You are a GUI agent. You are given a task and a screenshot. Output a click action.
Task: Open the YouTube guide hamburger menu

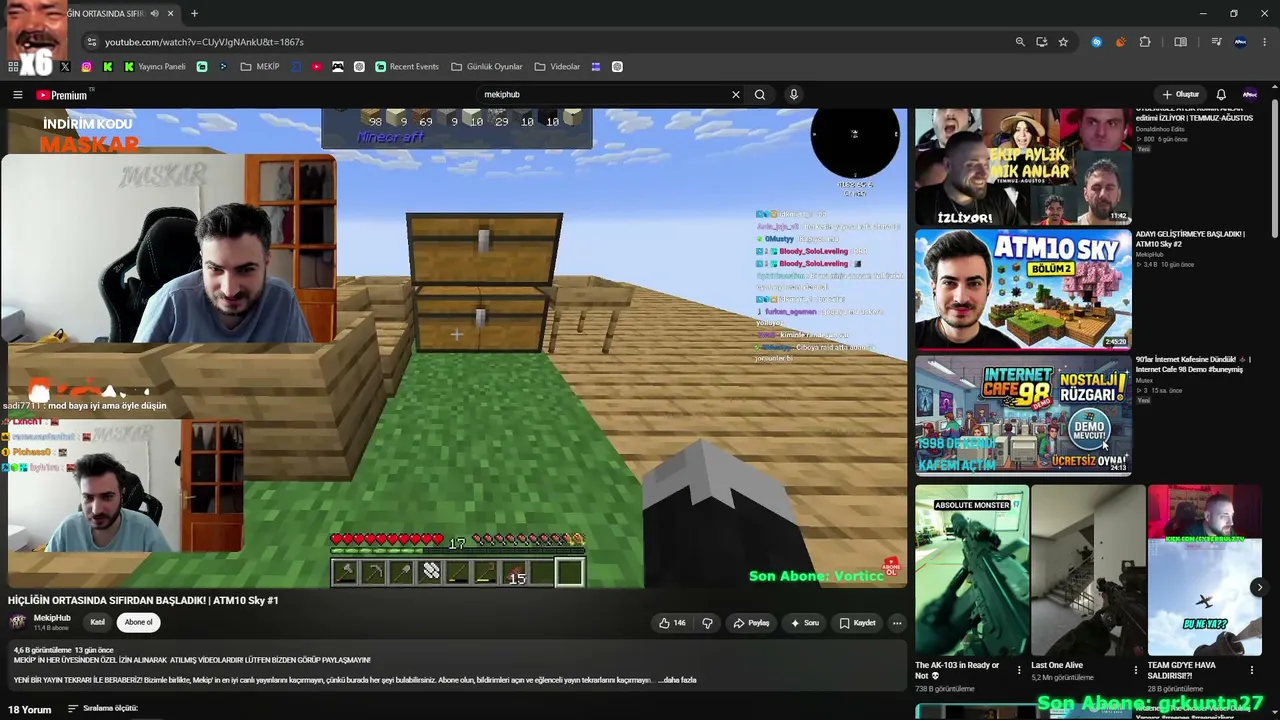tap(17, 95)
